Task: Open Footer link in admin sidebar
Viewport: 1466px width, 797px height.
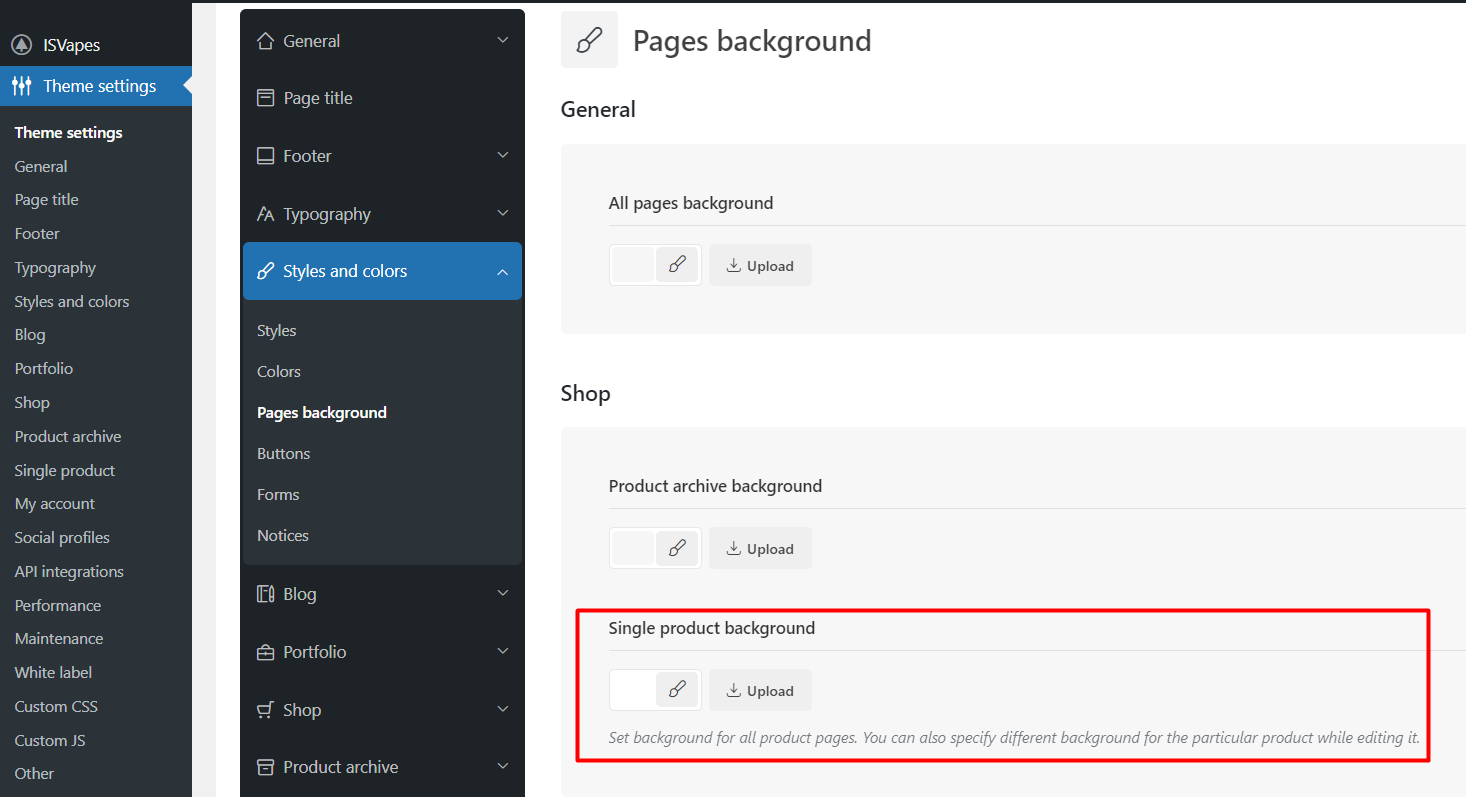Action: point(37,234)
